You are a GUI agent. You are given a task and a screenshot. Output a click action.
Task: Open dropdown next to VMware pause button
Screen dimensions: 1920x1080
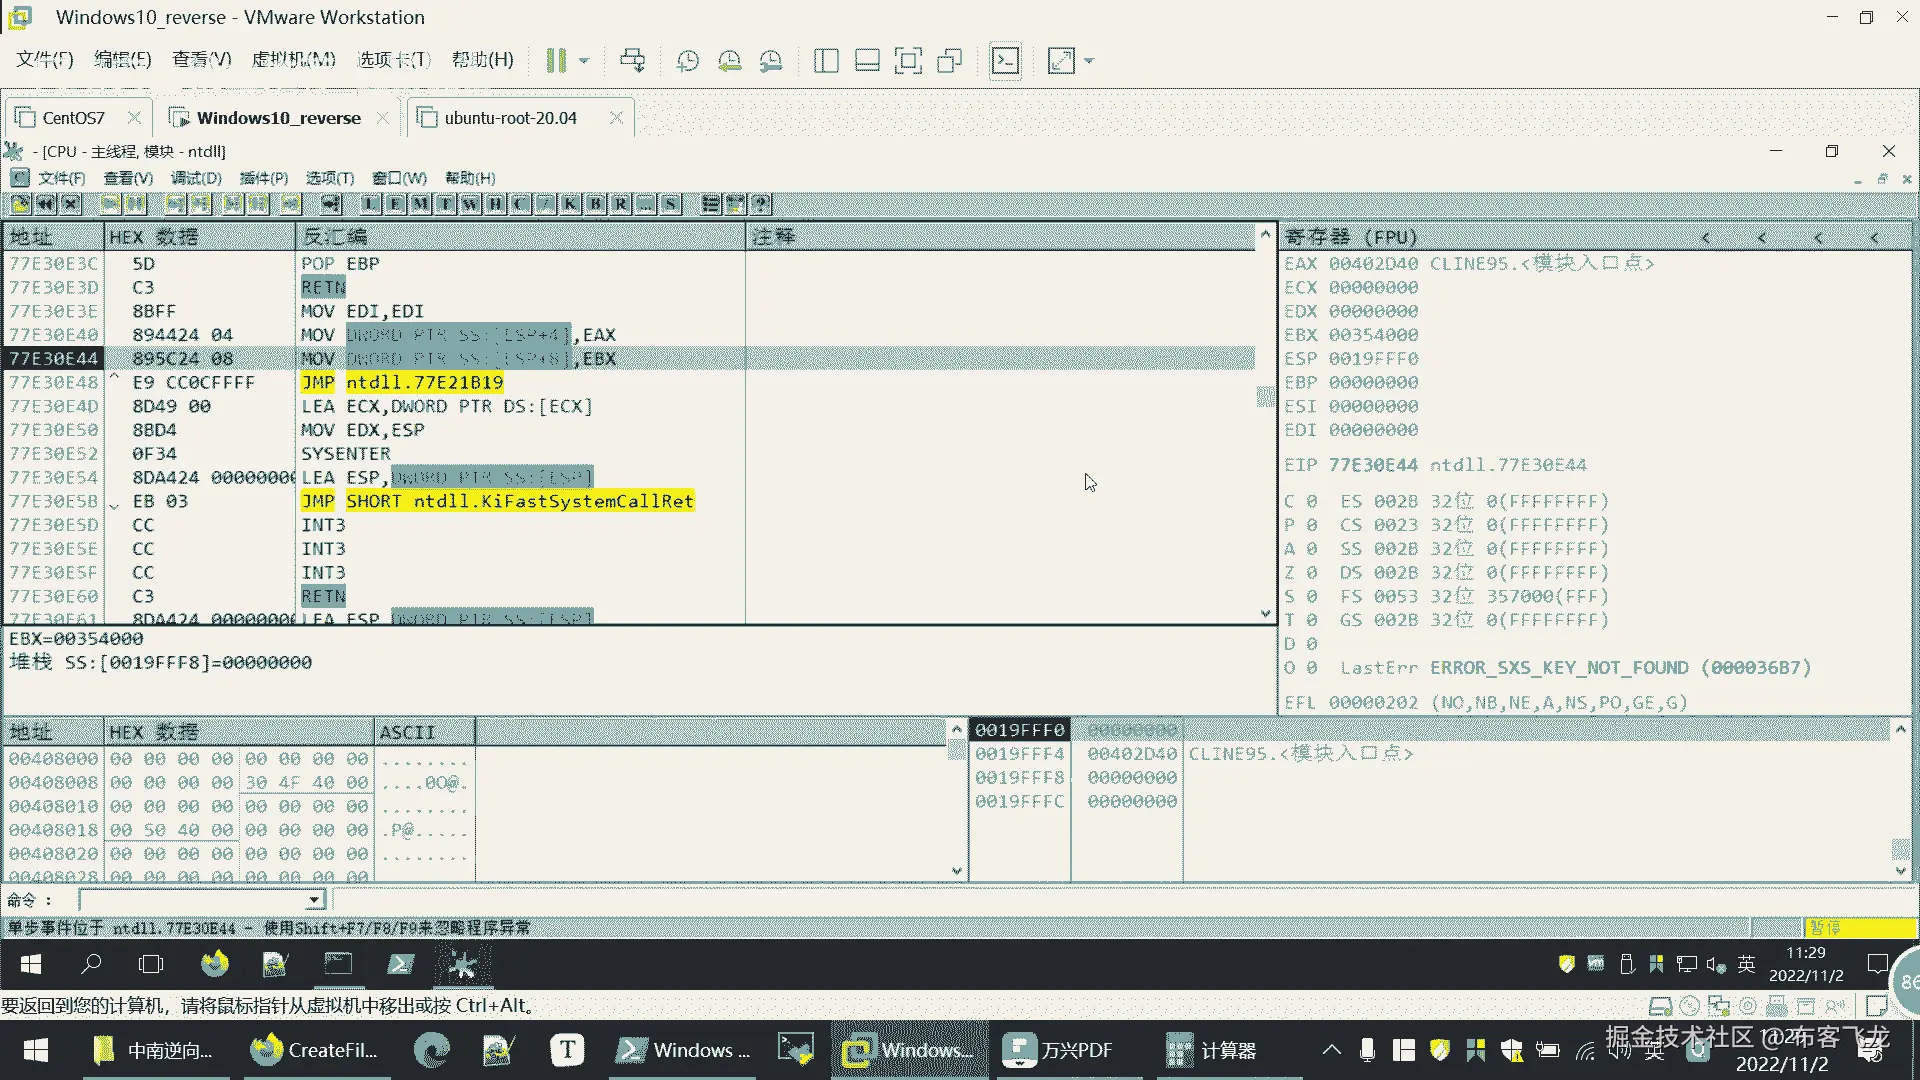(x=585, y=61)
